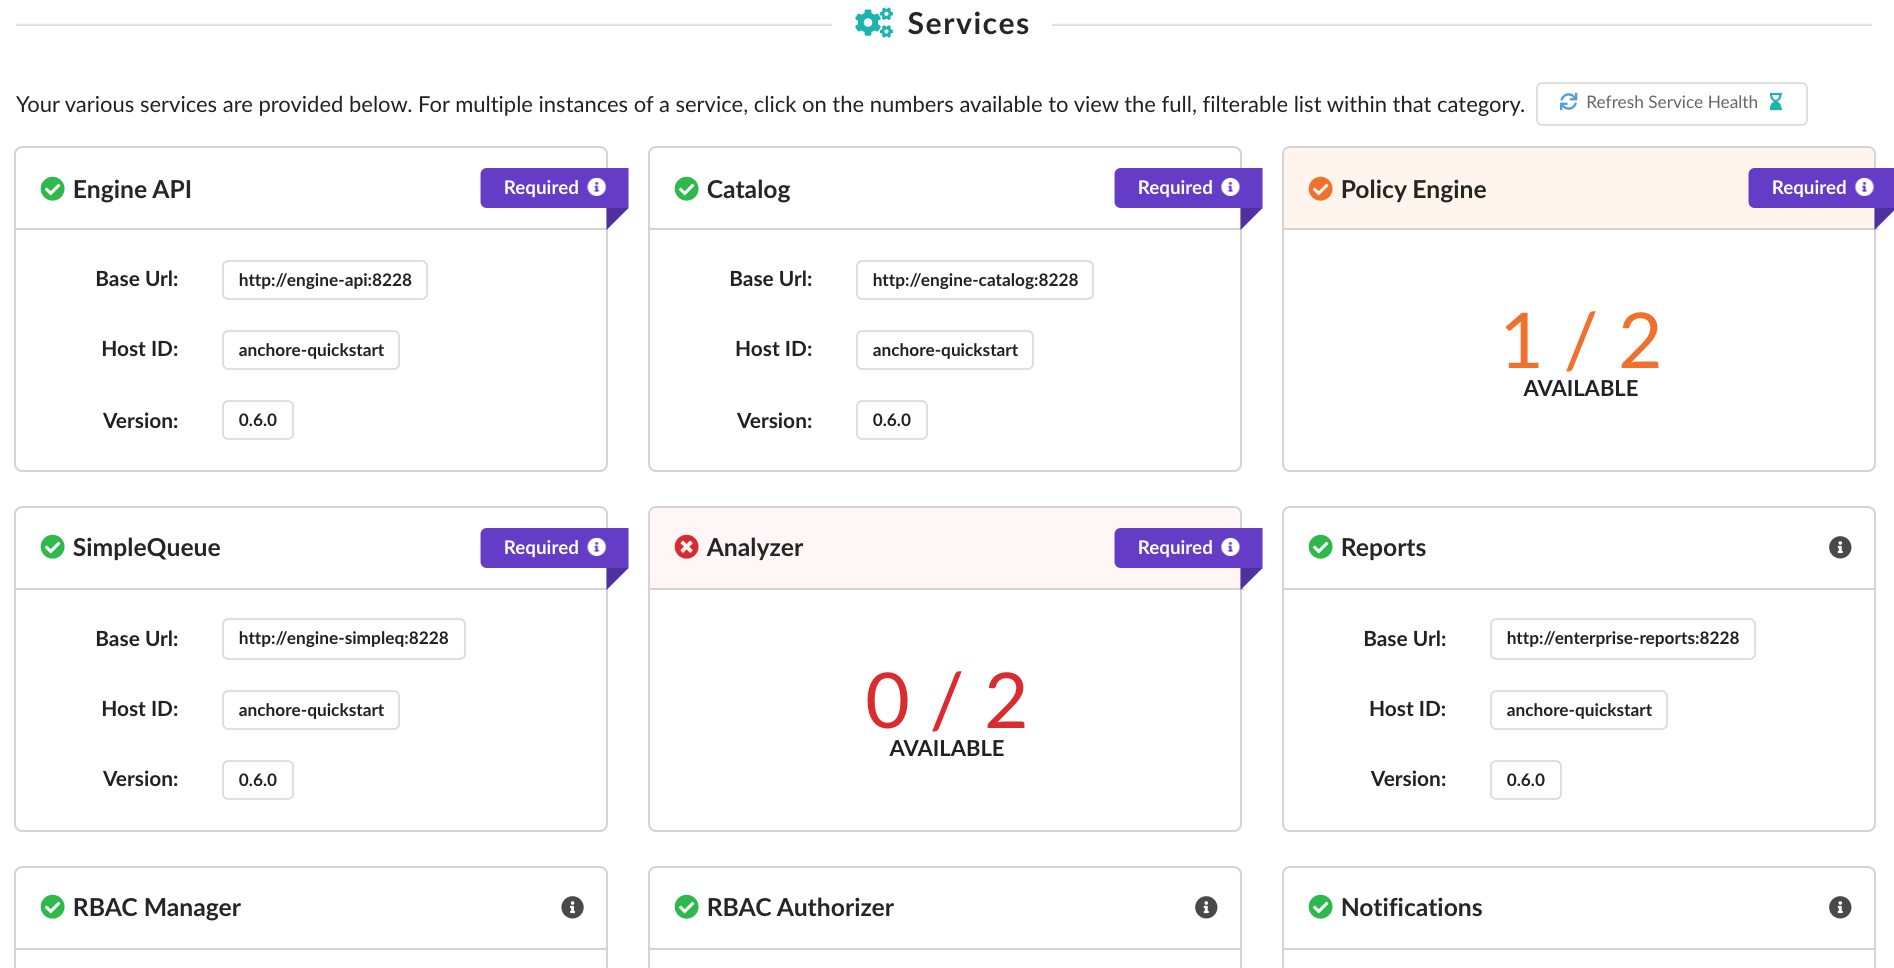Click the info icon on Notifications card

tap(1839, 907)
